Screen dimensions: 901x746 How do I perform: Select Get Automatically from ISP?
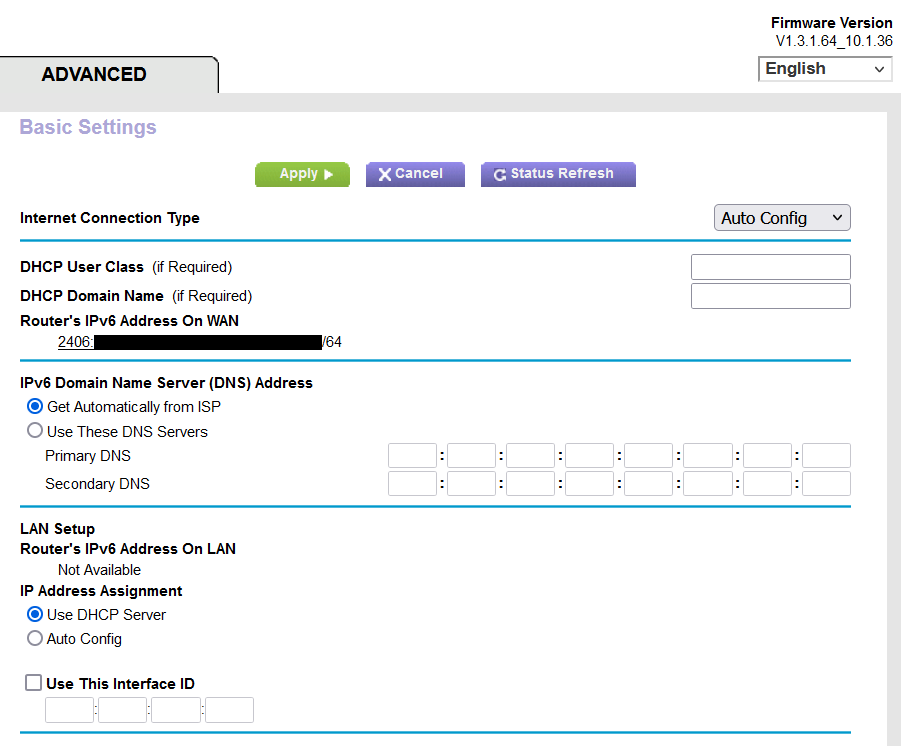pos(35,406)
